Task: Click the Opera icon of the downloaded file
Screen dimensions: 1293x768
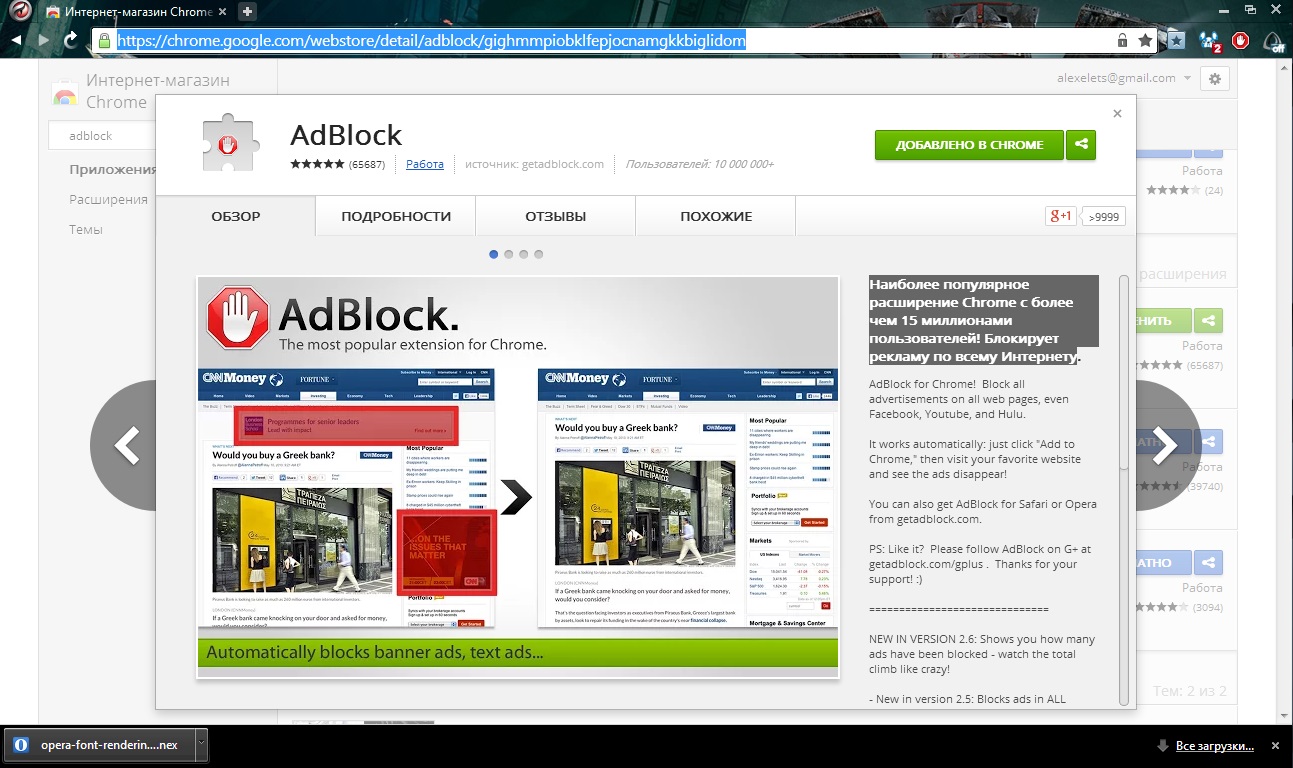Action: click(22, 745)
